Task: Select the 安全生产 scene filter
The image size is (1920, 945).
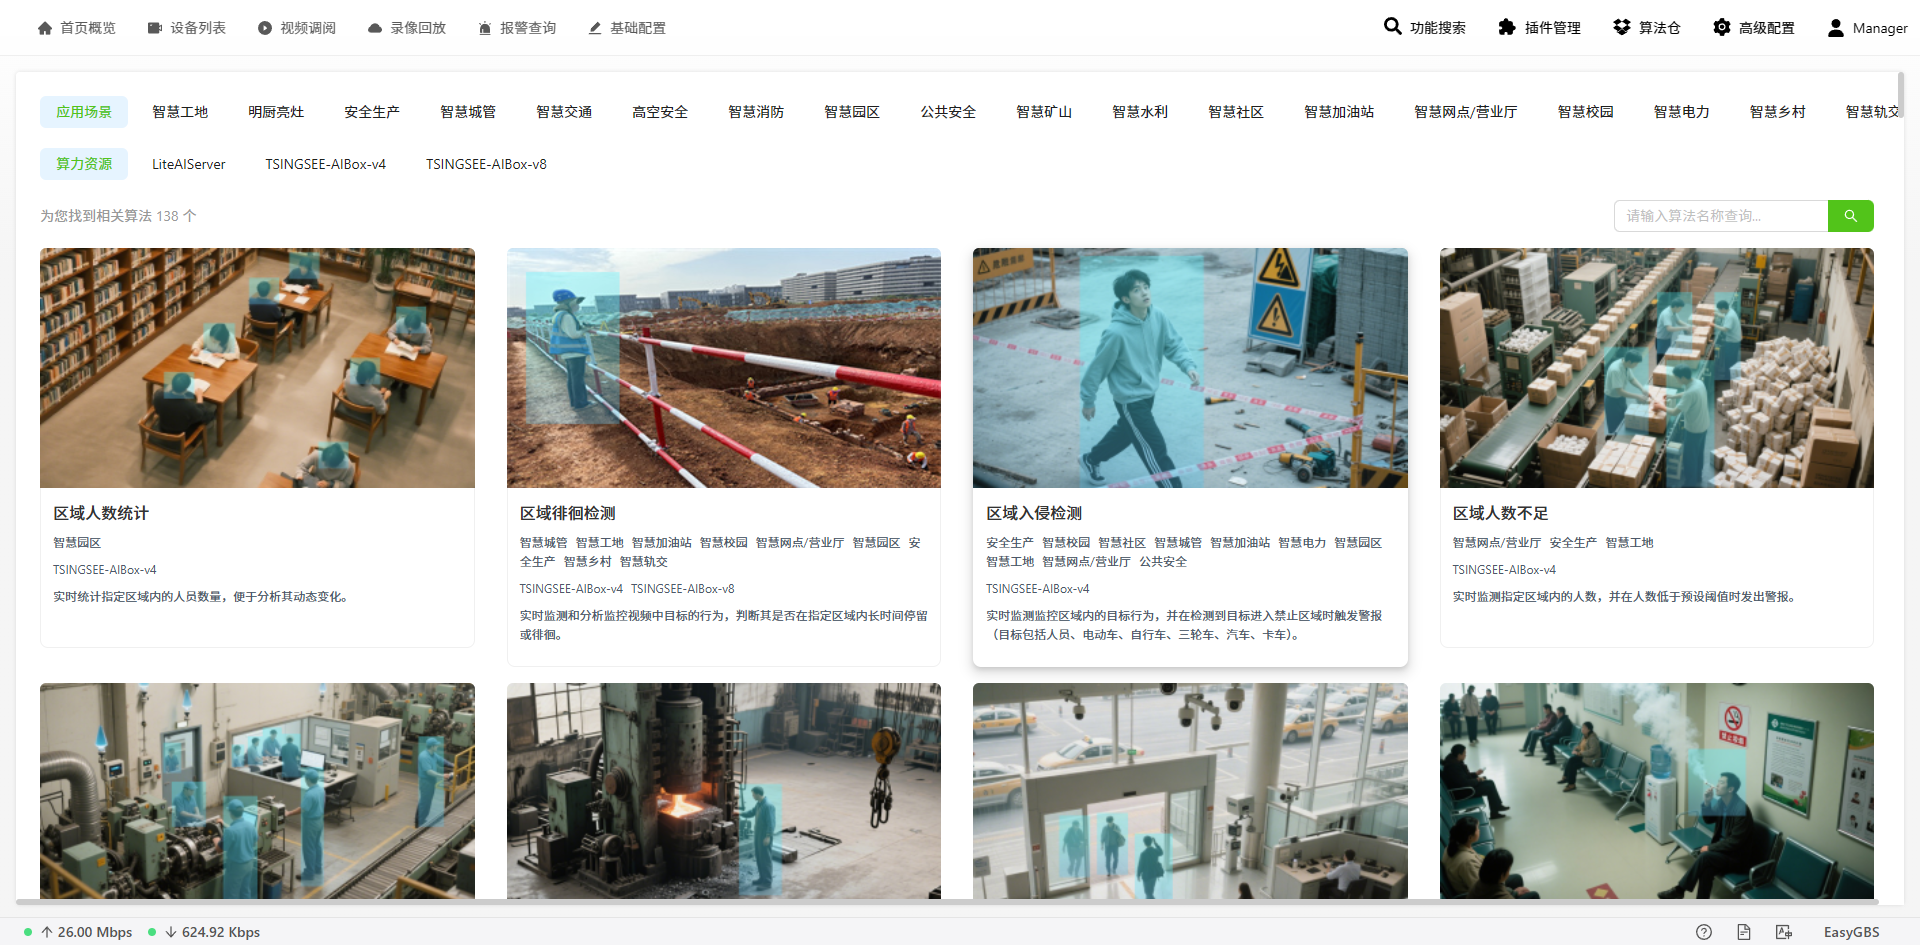Action: pyautogui.click(x=372, y=112)
